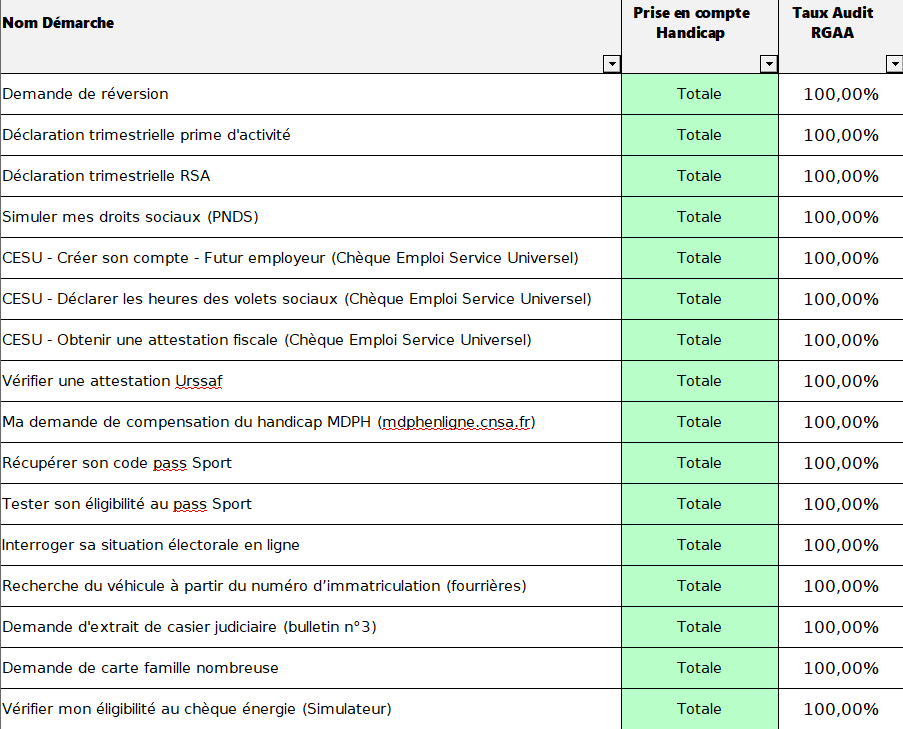The height and width of the screenshot is (729, 903).
Task: Click Demande d'extrait de casier judiciaire cell
Action: tap(189, 627)
